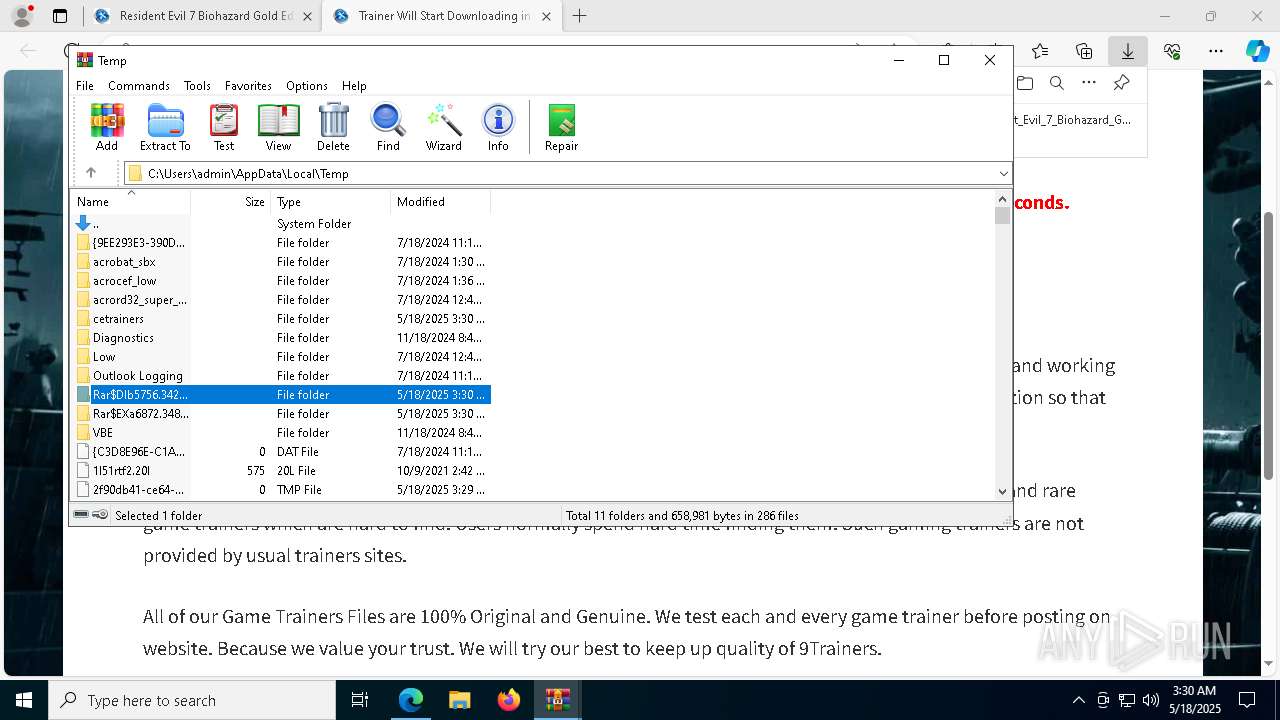This screenshot has height=720, width=1280.
Task: Select the acrobat_sbx folder
Action: (x=282, y=262)
